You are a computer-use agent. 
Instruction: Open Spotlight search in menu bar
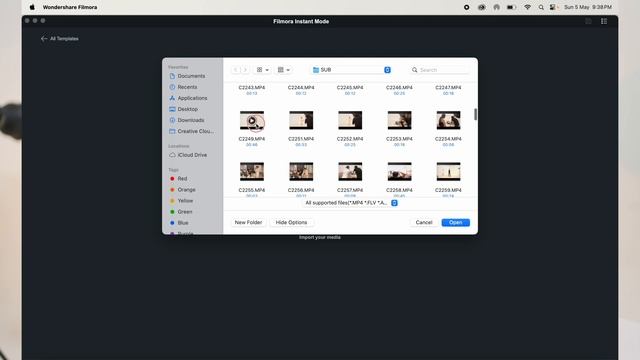tap(541, 7)
